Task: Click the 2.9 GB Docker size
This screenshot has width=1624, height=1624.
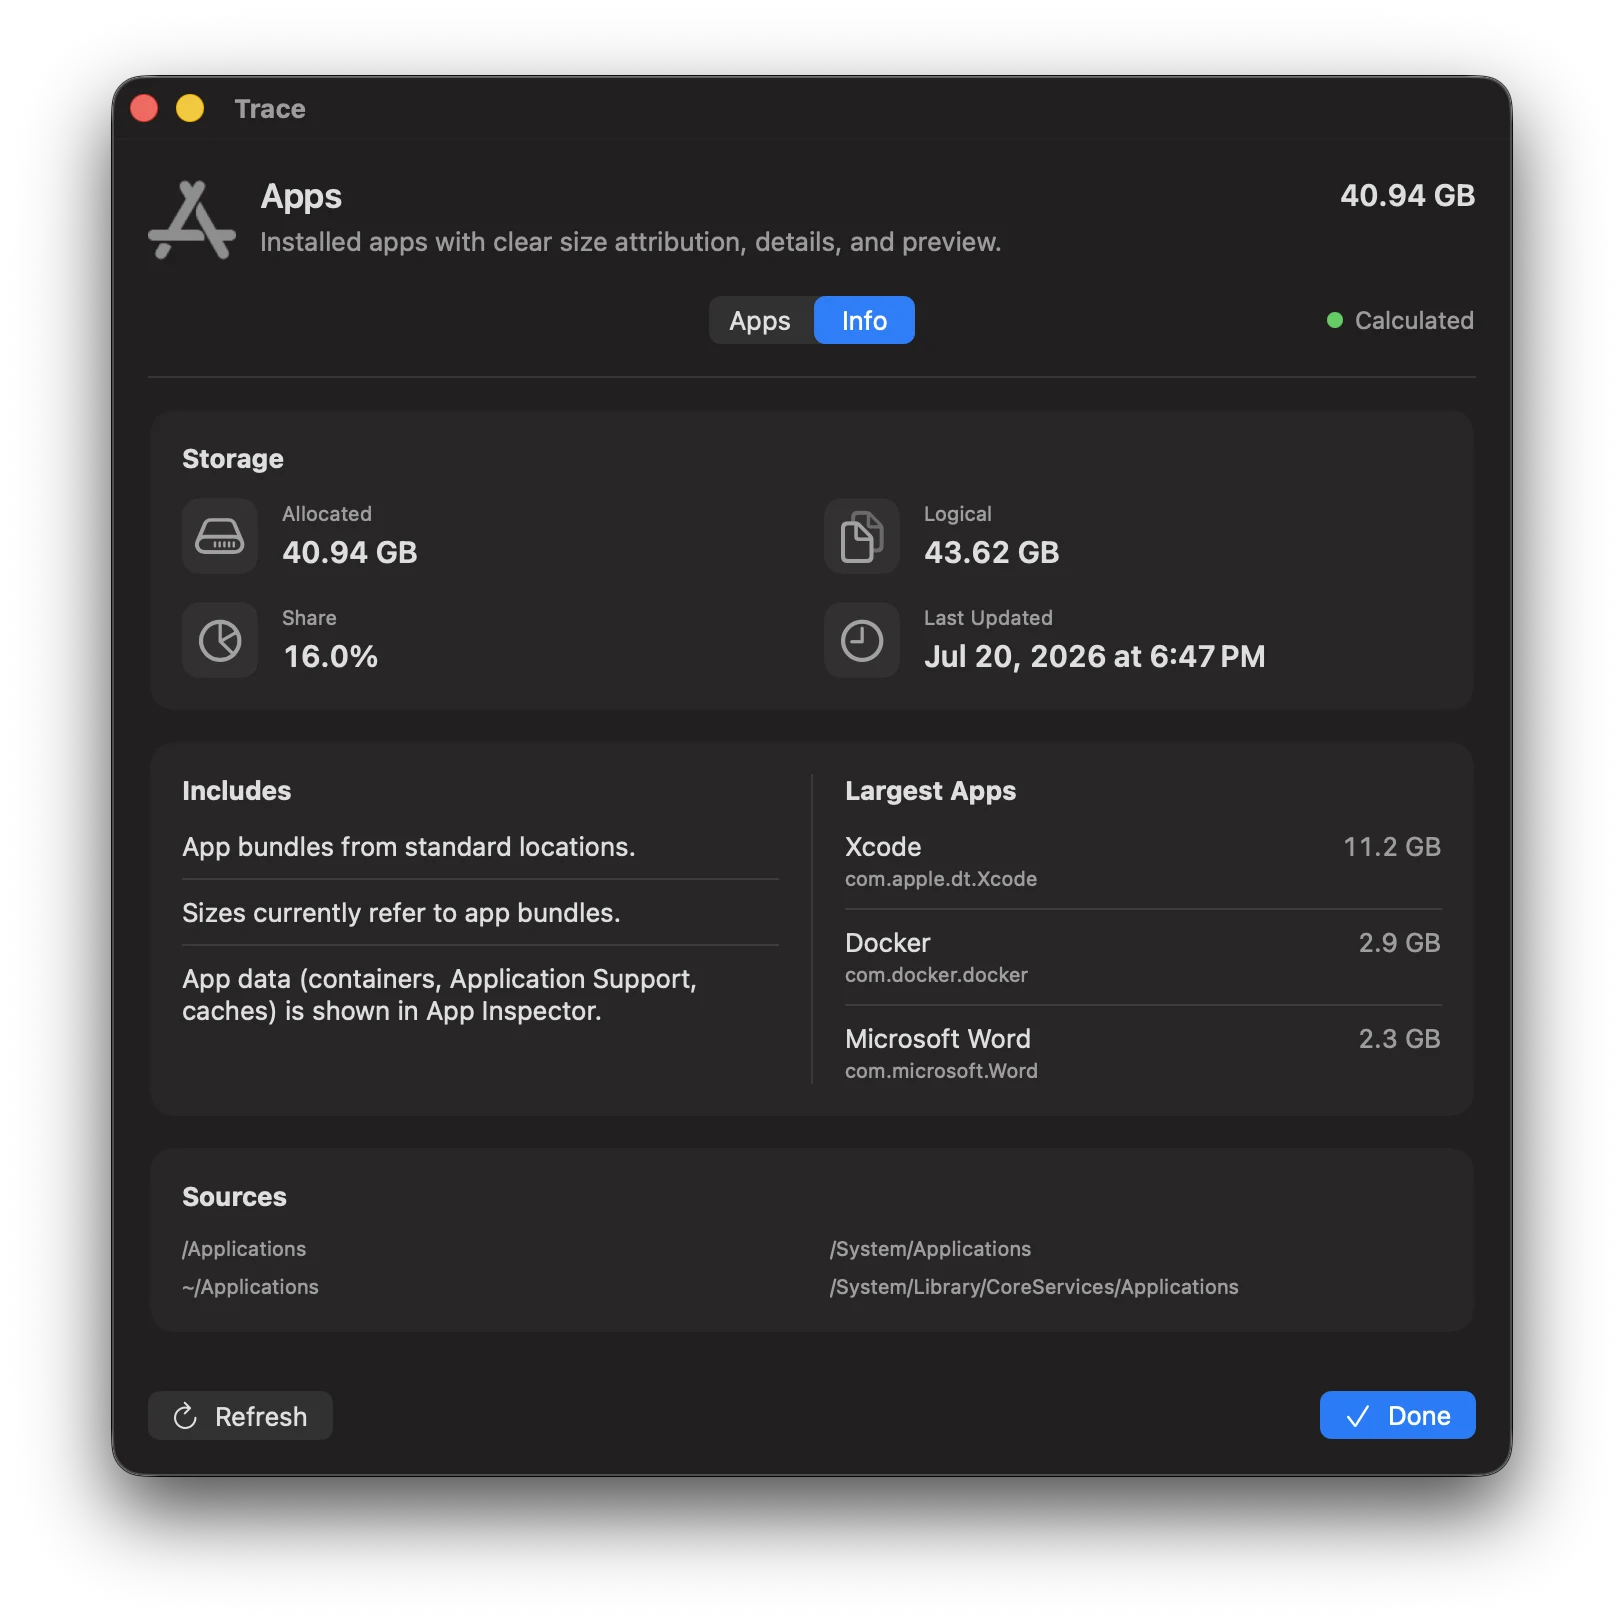Action: (1399, 943)
